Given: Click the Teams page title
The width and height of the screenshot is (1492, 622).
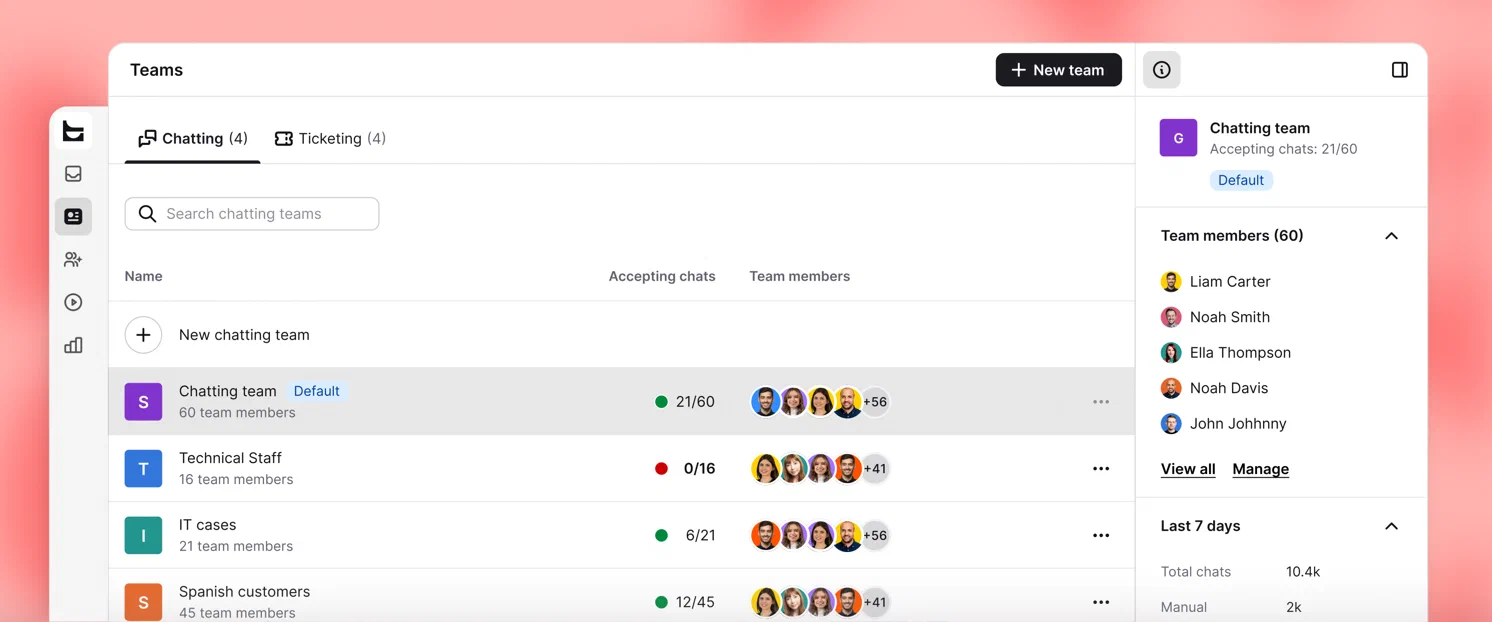Looking at the screenshot, I should click(x=156, y=70).
